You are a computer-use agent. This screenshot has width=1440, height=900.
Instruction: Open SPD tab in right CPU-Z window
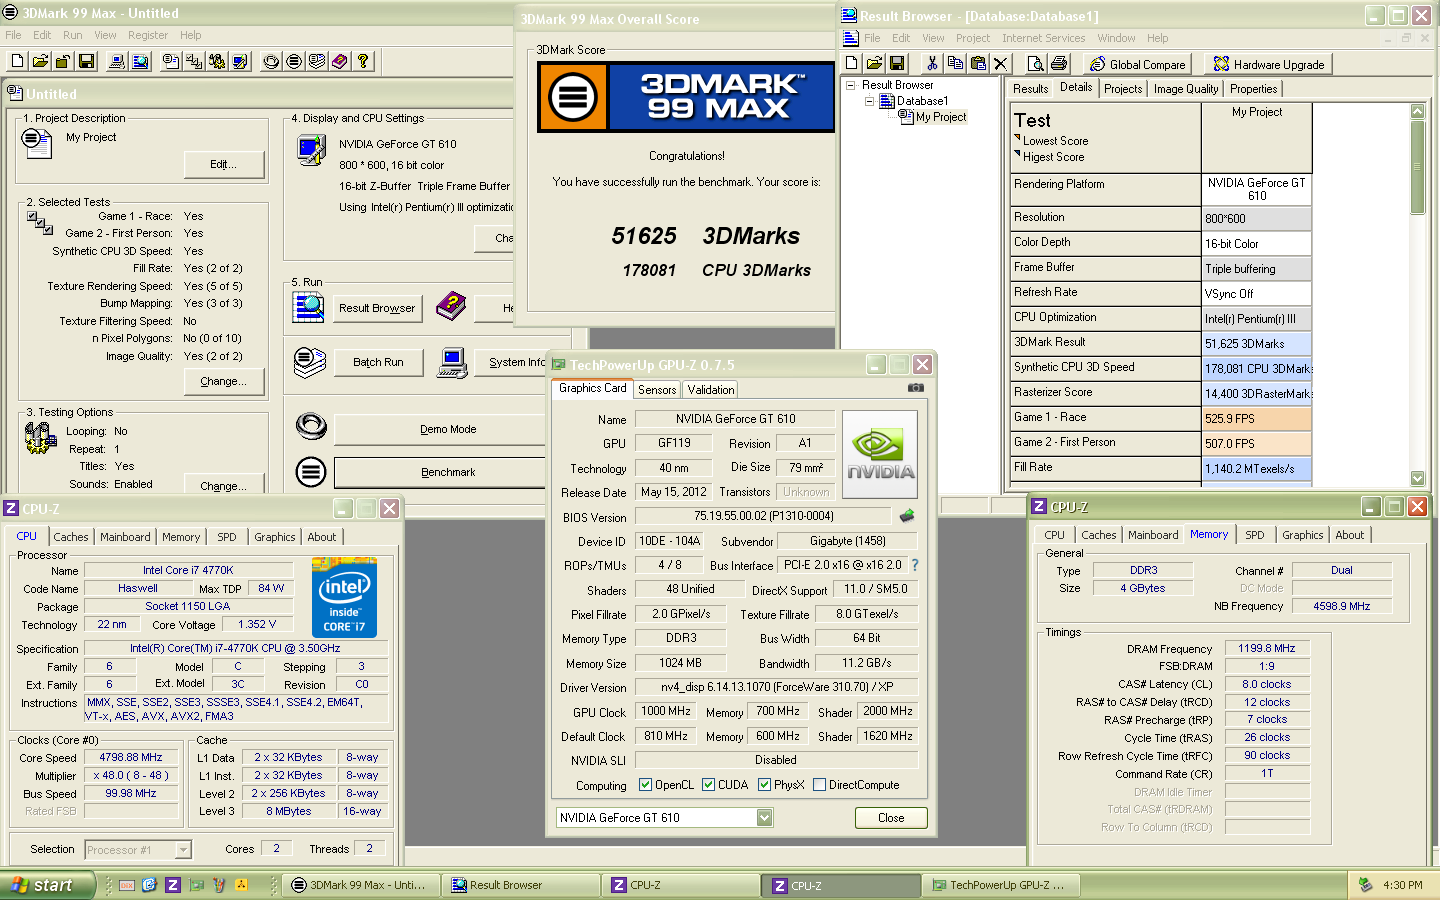[1255, 535]
